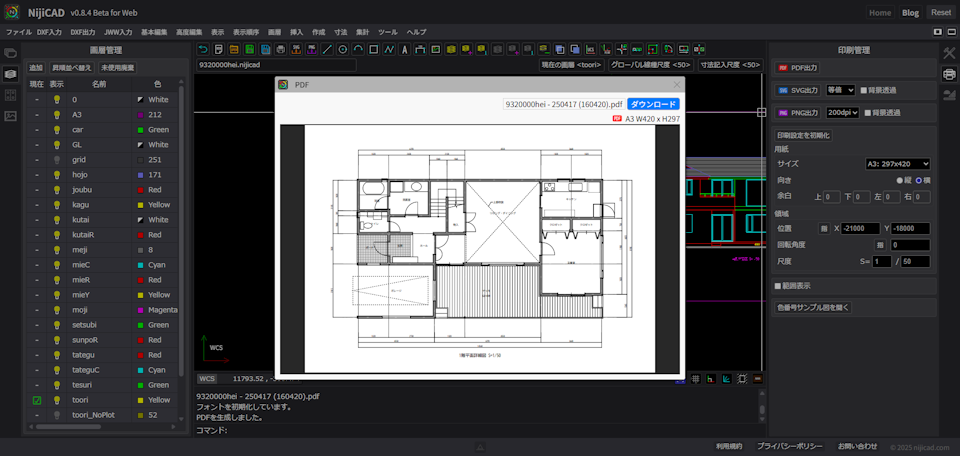The image size is (960, 456).
Task: Click the 寸法記入尺度 <50> selector
Action: (x=730, y=65)
